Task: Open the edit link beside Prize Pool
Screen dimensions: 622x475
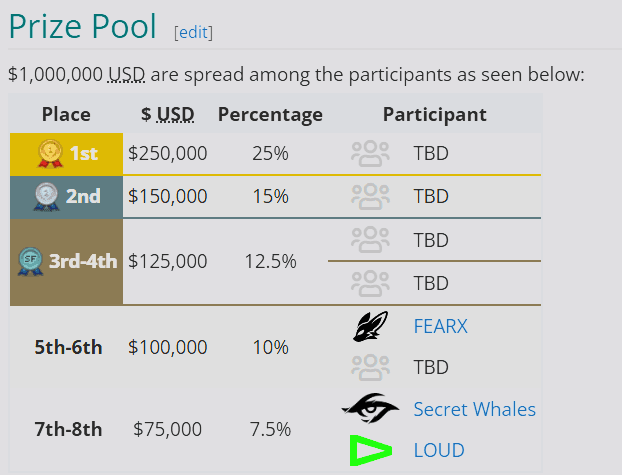Action: [x=193, y=32]
